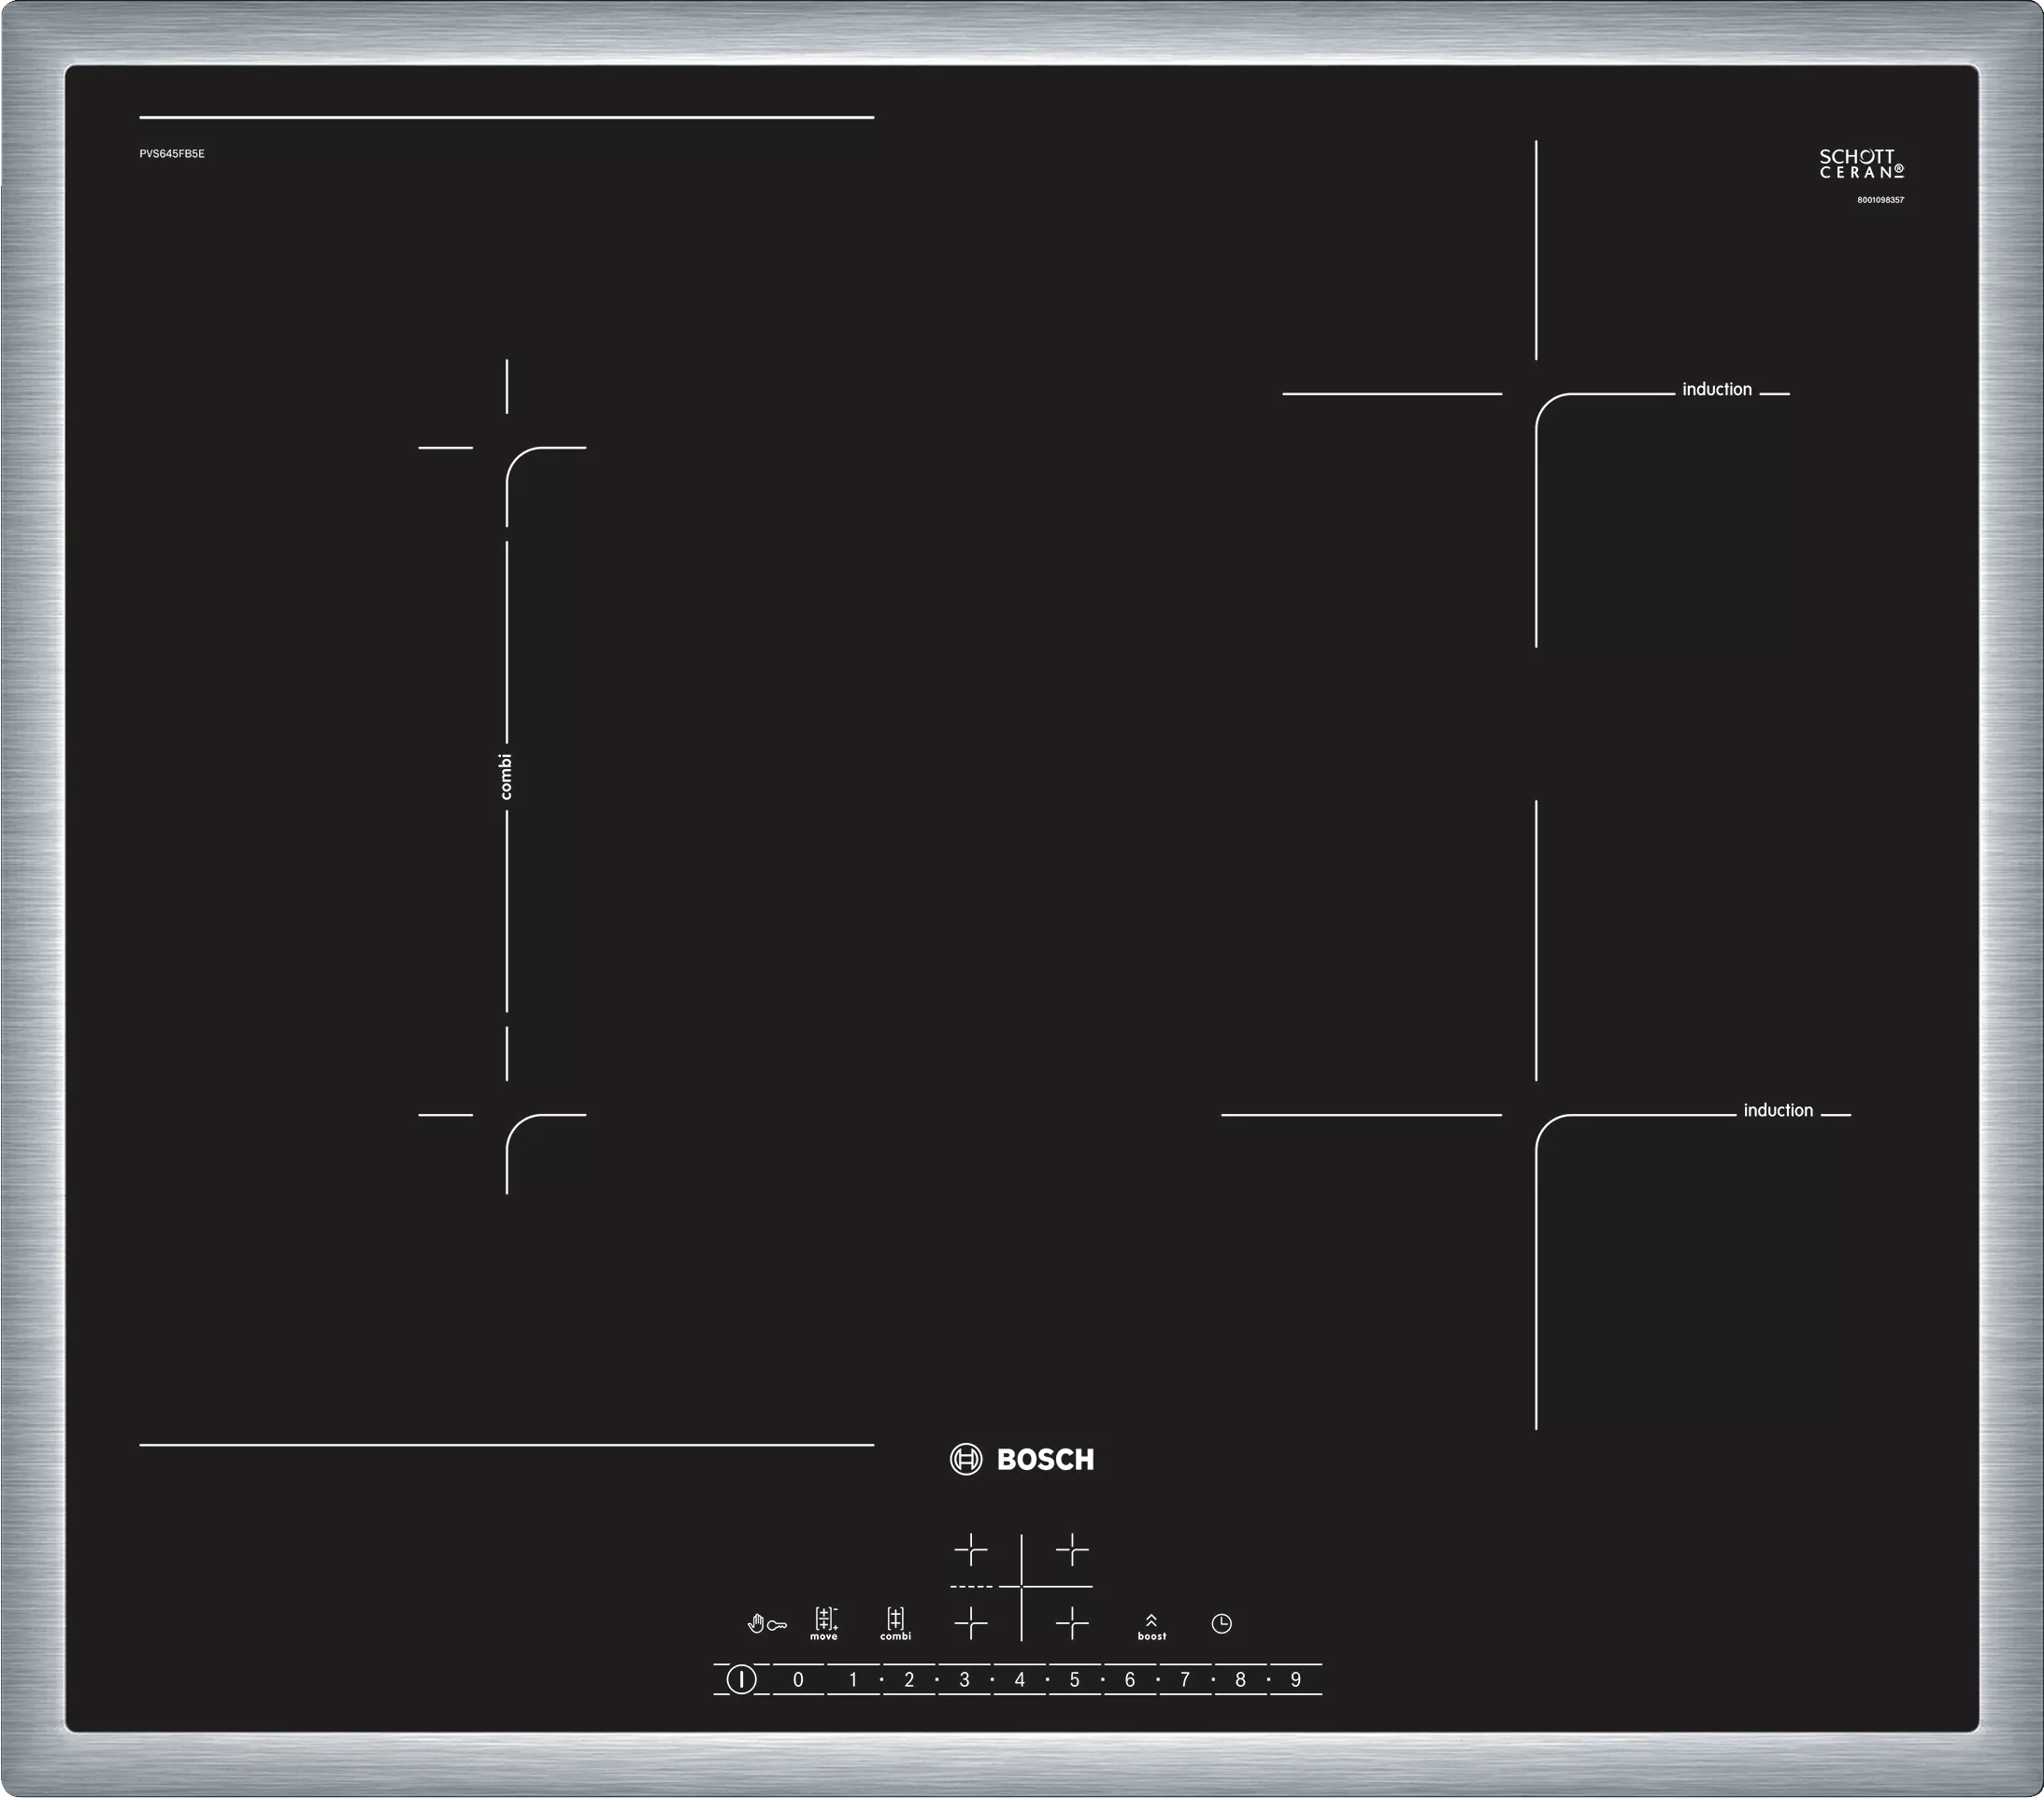Choose power level 3 on the slider

click(964, 1680)
